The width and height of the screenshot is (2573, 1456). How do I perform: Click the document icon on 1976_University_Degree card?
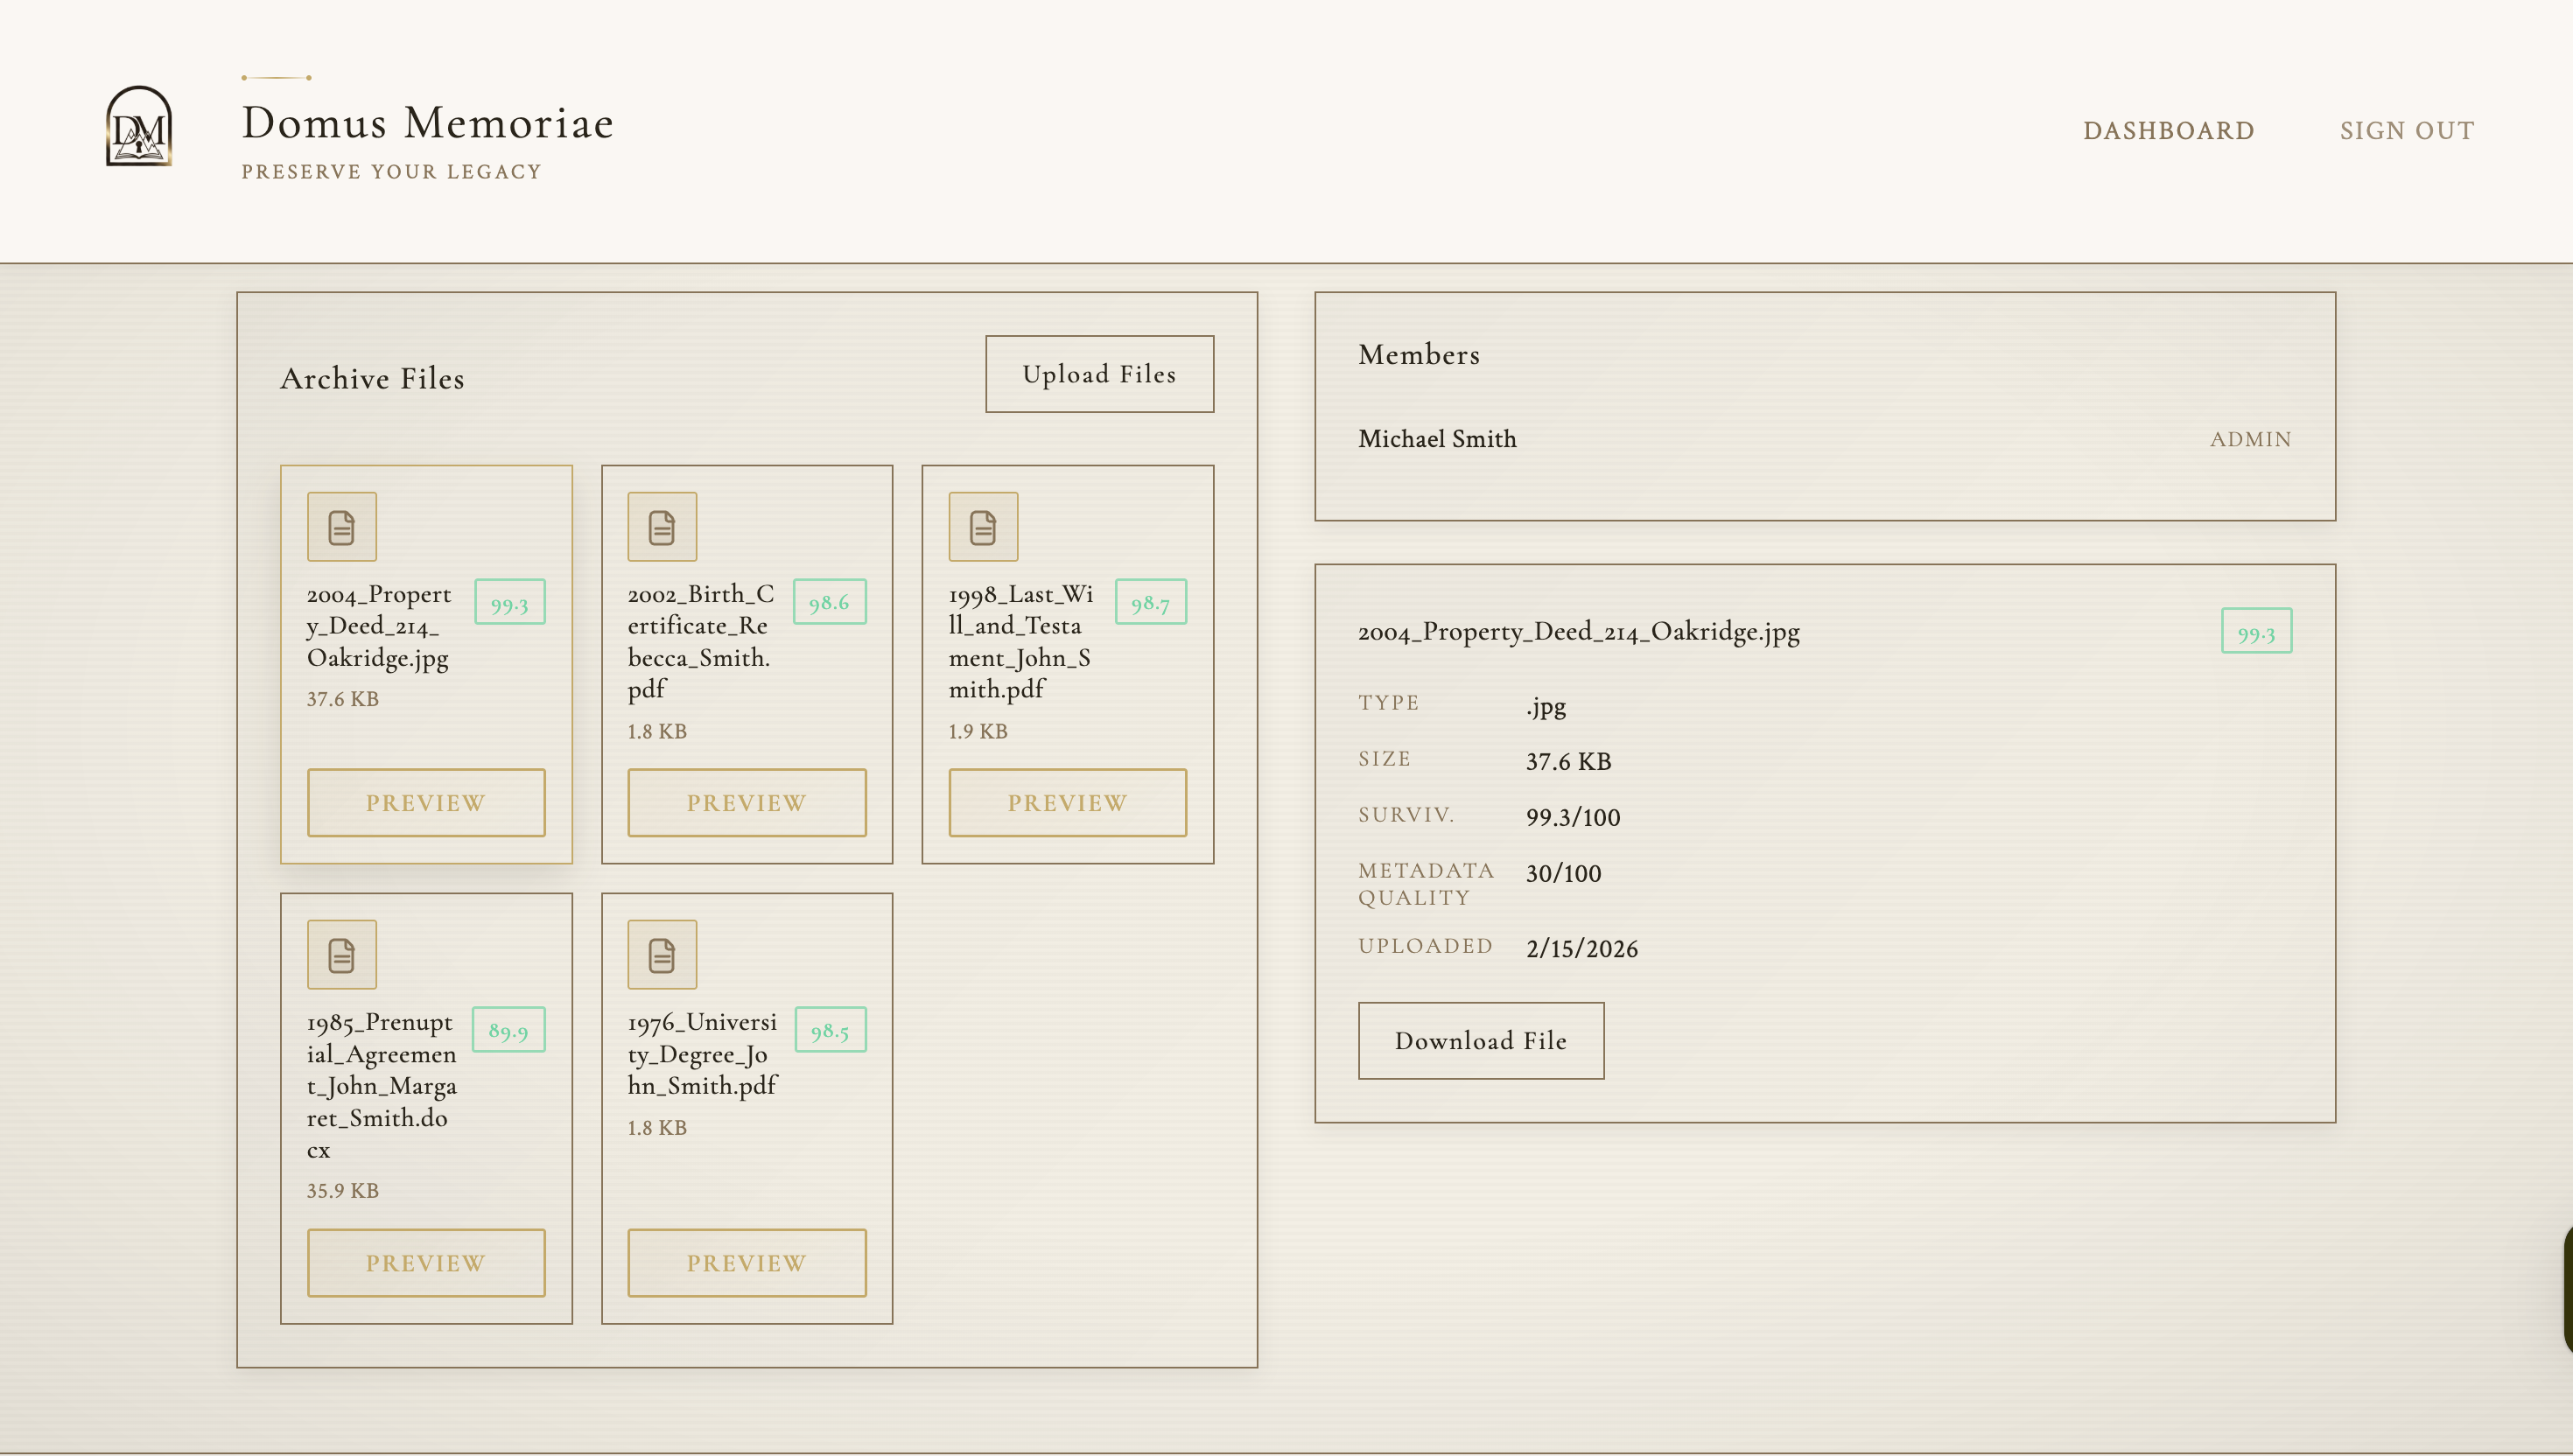(x=661, y=954)
